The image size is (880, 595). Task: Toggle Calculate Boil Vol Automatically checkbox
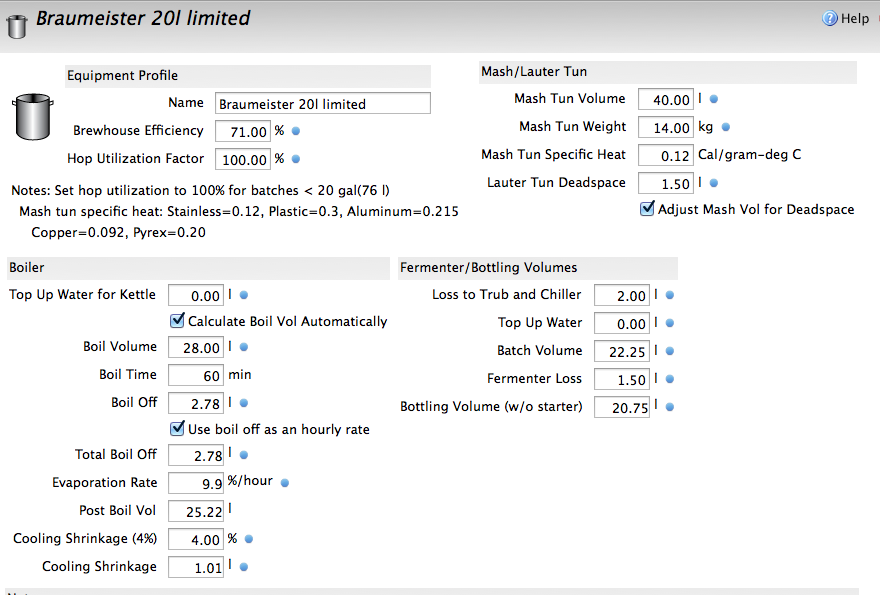click(177, 321)
